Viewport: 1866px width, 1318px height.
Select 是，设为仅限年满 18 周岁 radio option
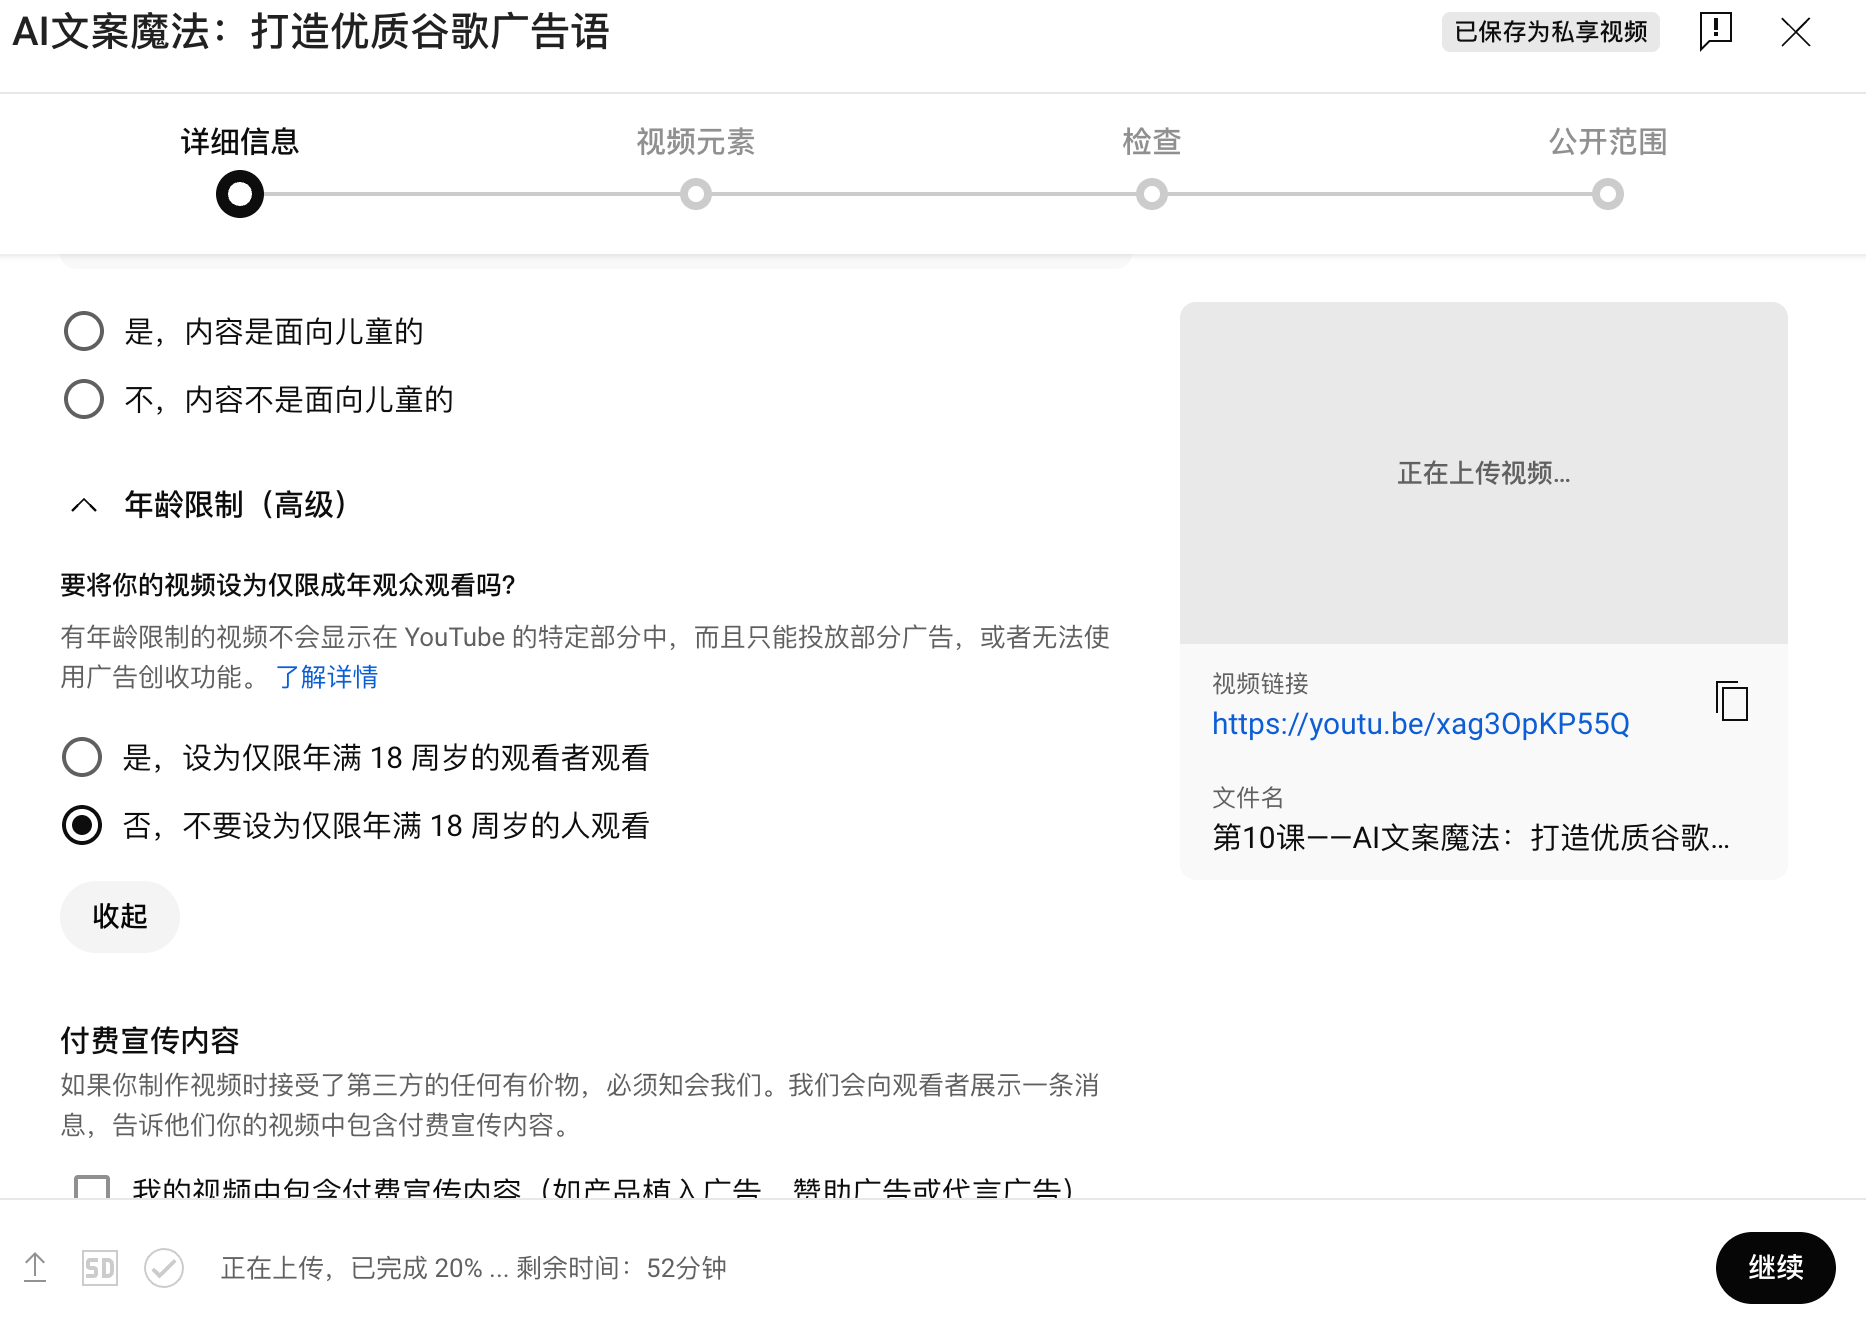(82, 757)
